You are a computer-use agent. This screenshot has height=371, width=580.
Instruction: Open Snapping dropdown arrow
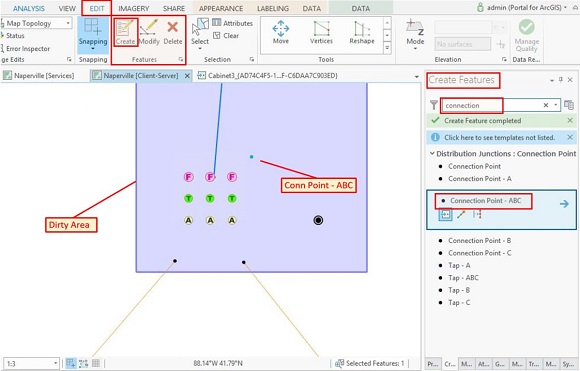pyautogui.click(x=93, y=48)
